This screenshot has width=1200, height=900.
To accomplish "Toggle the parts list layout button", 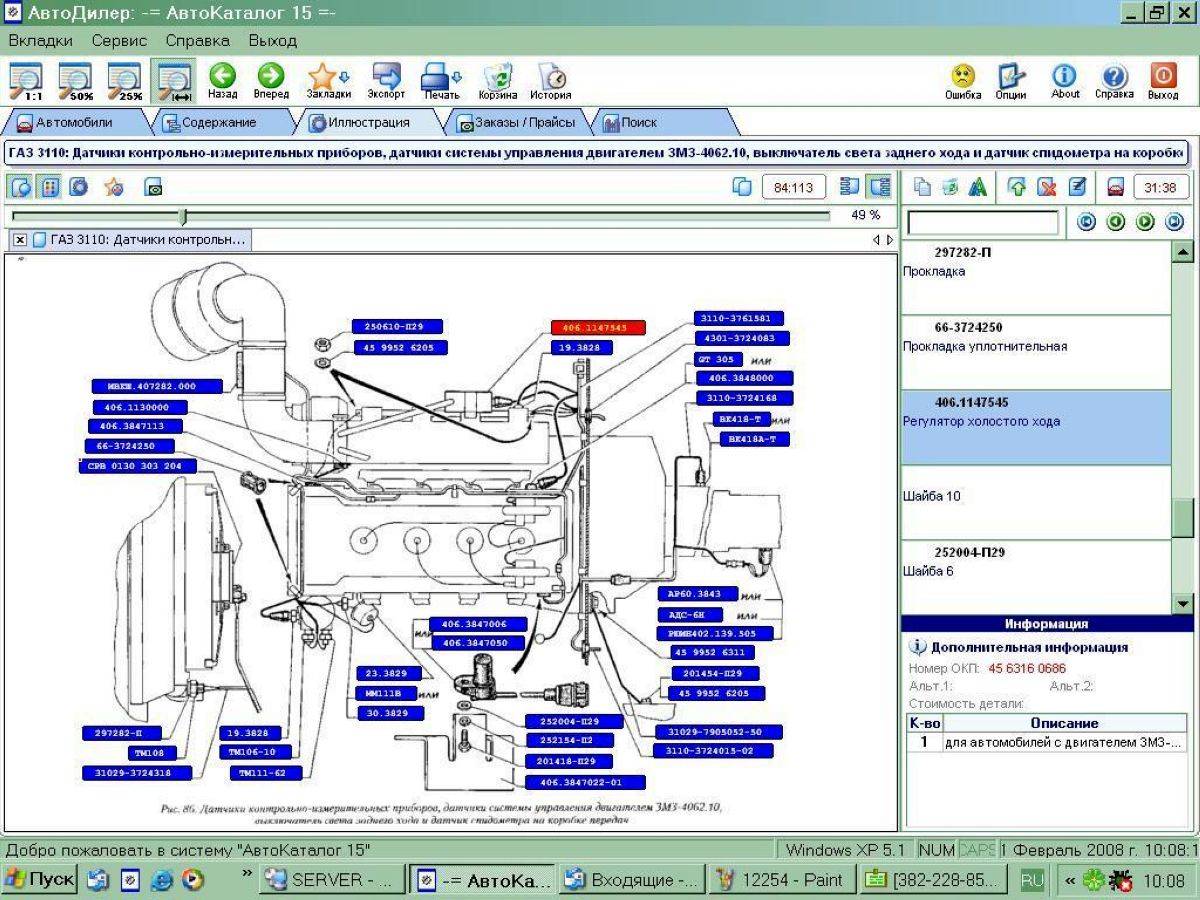I will [x=850, y=187].
